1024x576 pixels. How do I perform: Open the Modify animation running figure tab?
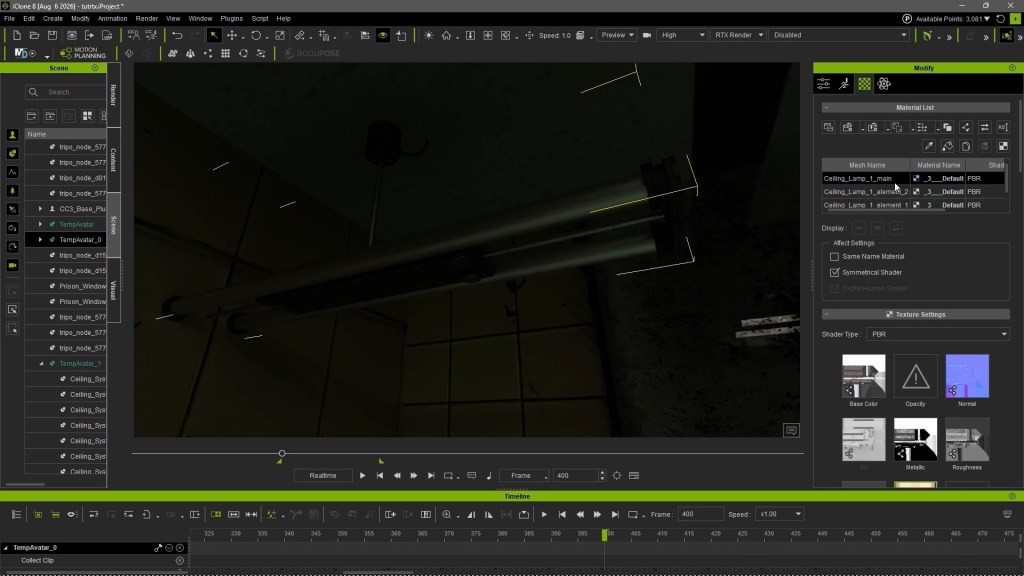click(844, 84)
